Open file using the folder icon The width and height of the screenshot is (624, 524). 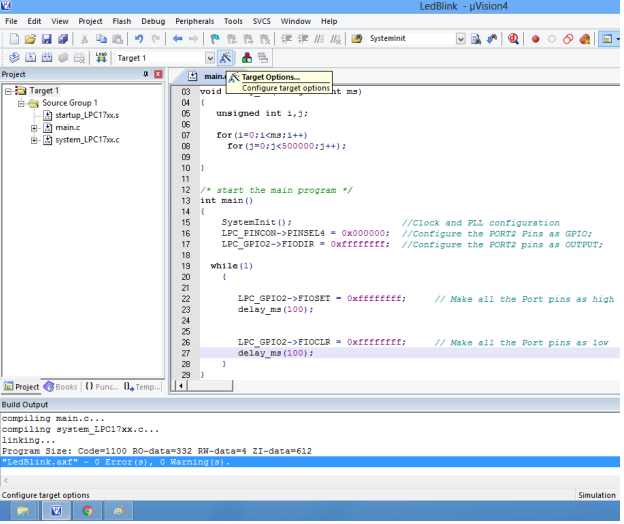click(31, 39)
